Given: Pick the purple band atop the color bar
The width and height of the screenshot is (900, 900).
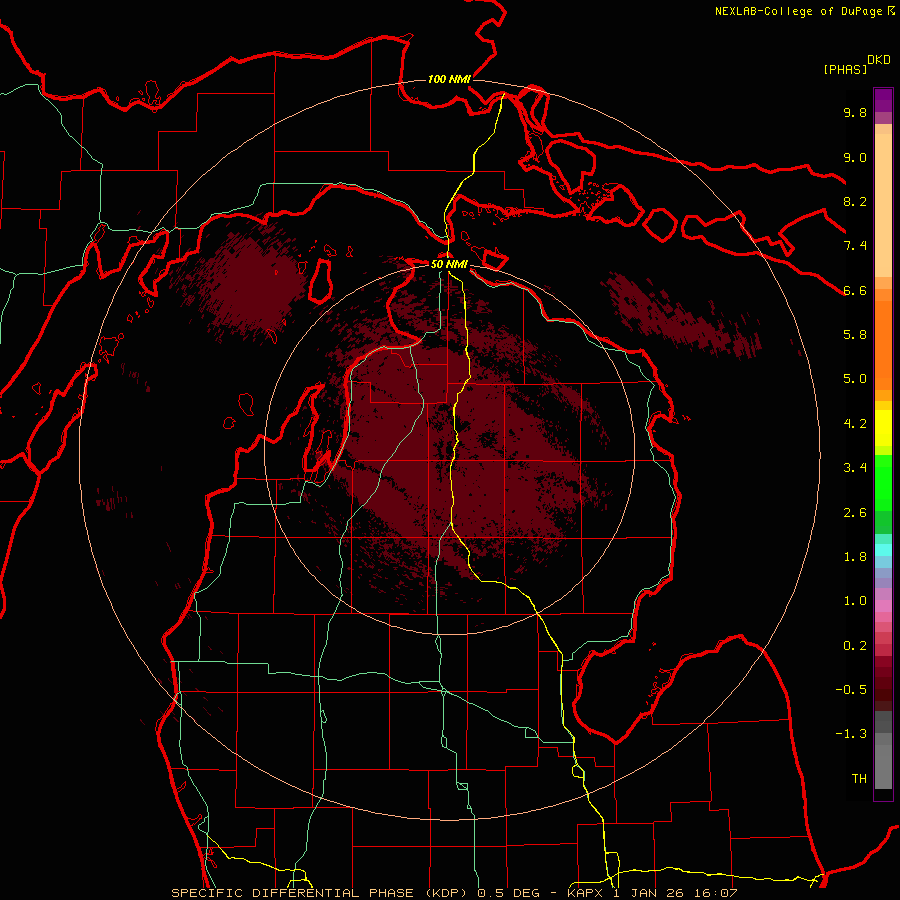Looking at the screenshot, I should [x=883, y=100].
